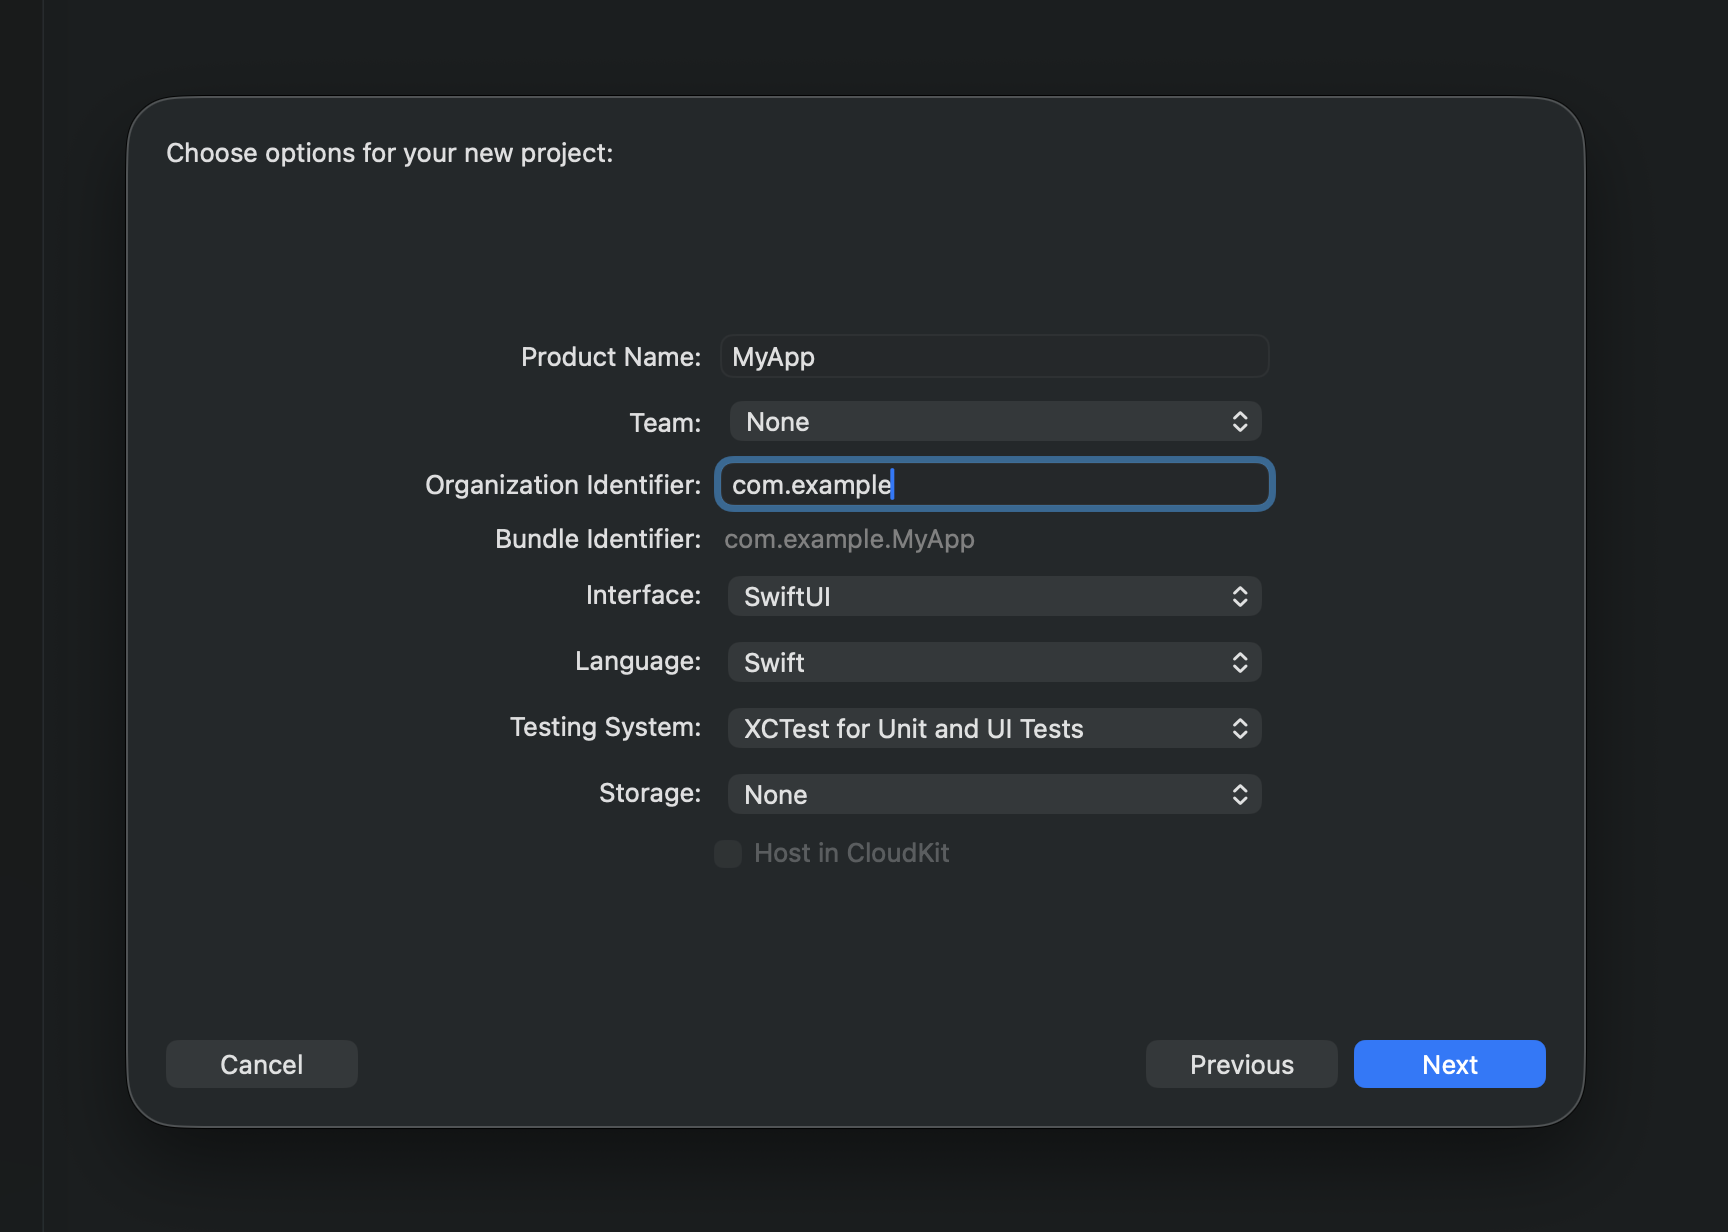The height and width of the screenshot is (1232, 1728).
Task: Click the Product Name field containing MyApp
Action: pyautogui.click(x=994, y=357)
